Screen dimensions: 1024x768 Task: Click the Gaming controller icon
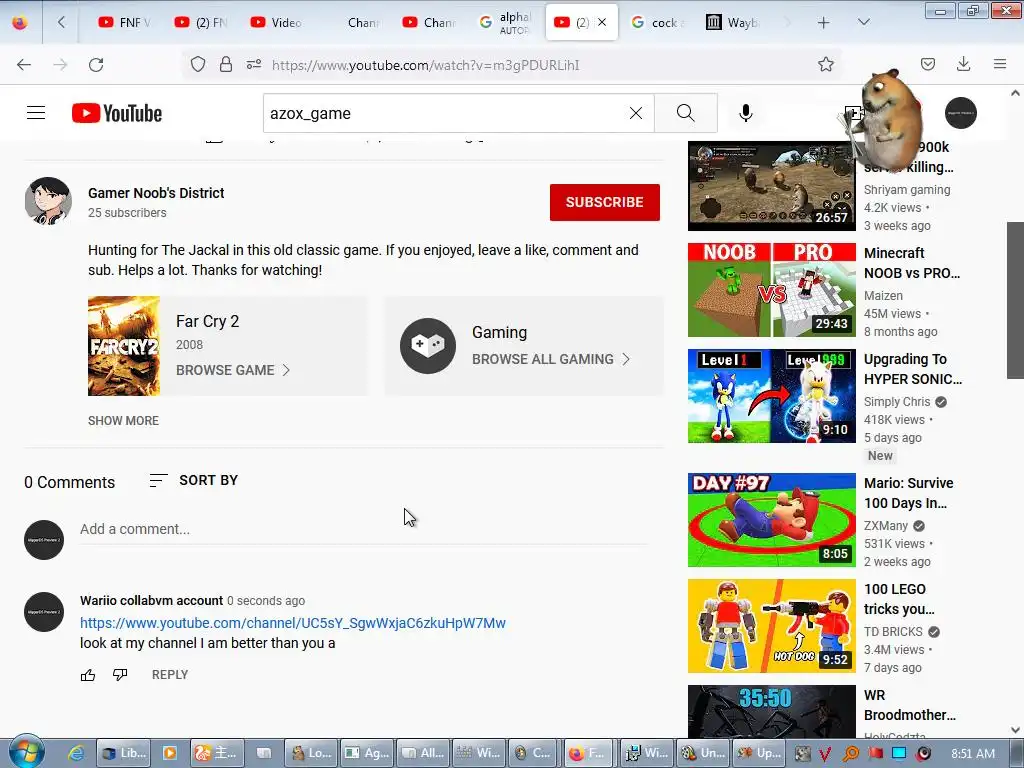coord(428,345)
